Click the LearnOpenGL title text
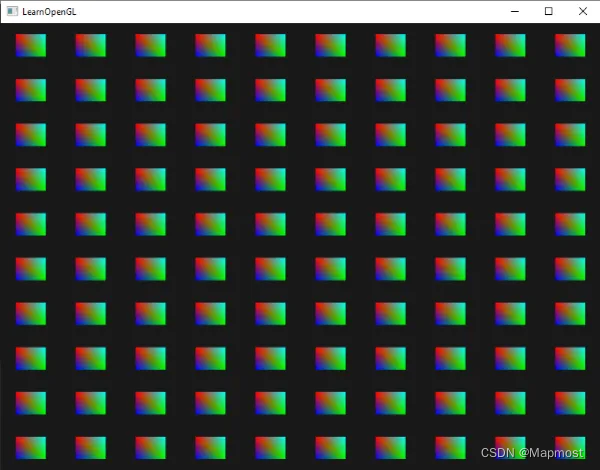This screenshot has height=470, width=600. (x=49, y=12)
